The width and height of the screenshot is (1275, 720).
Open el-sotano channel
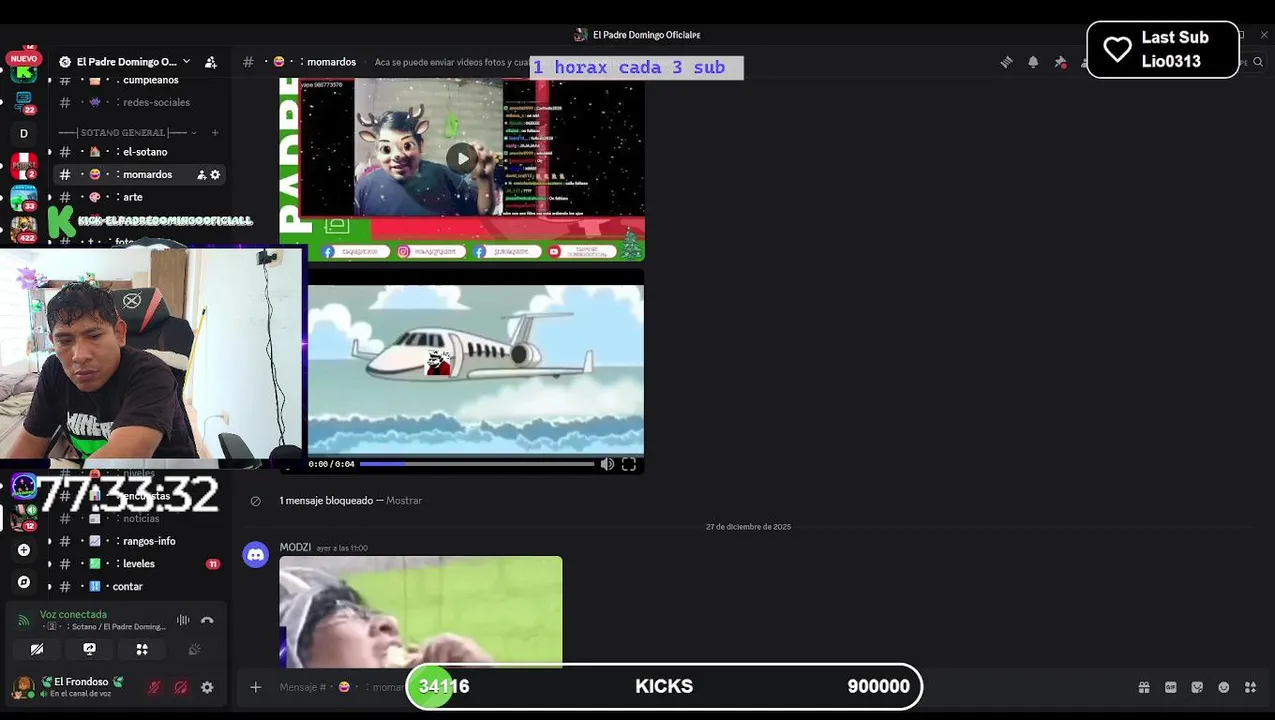(138, 152)
